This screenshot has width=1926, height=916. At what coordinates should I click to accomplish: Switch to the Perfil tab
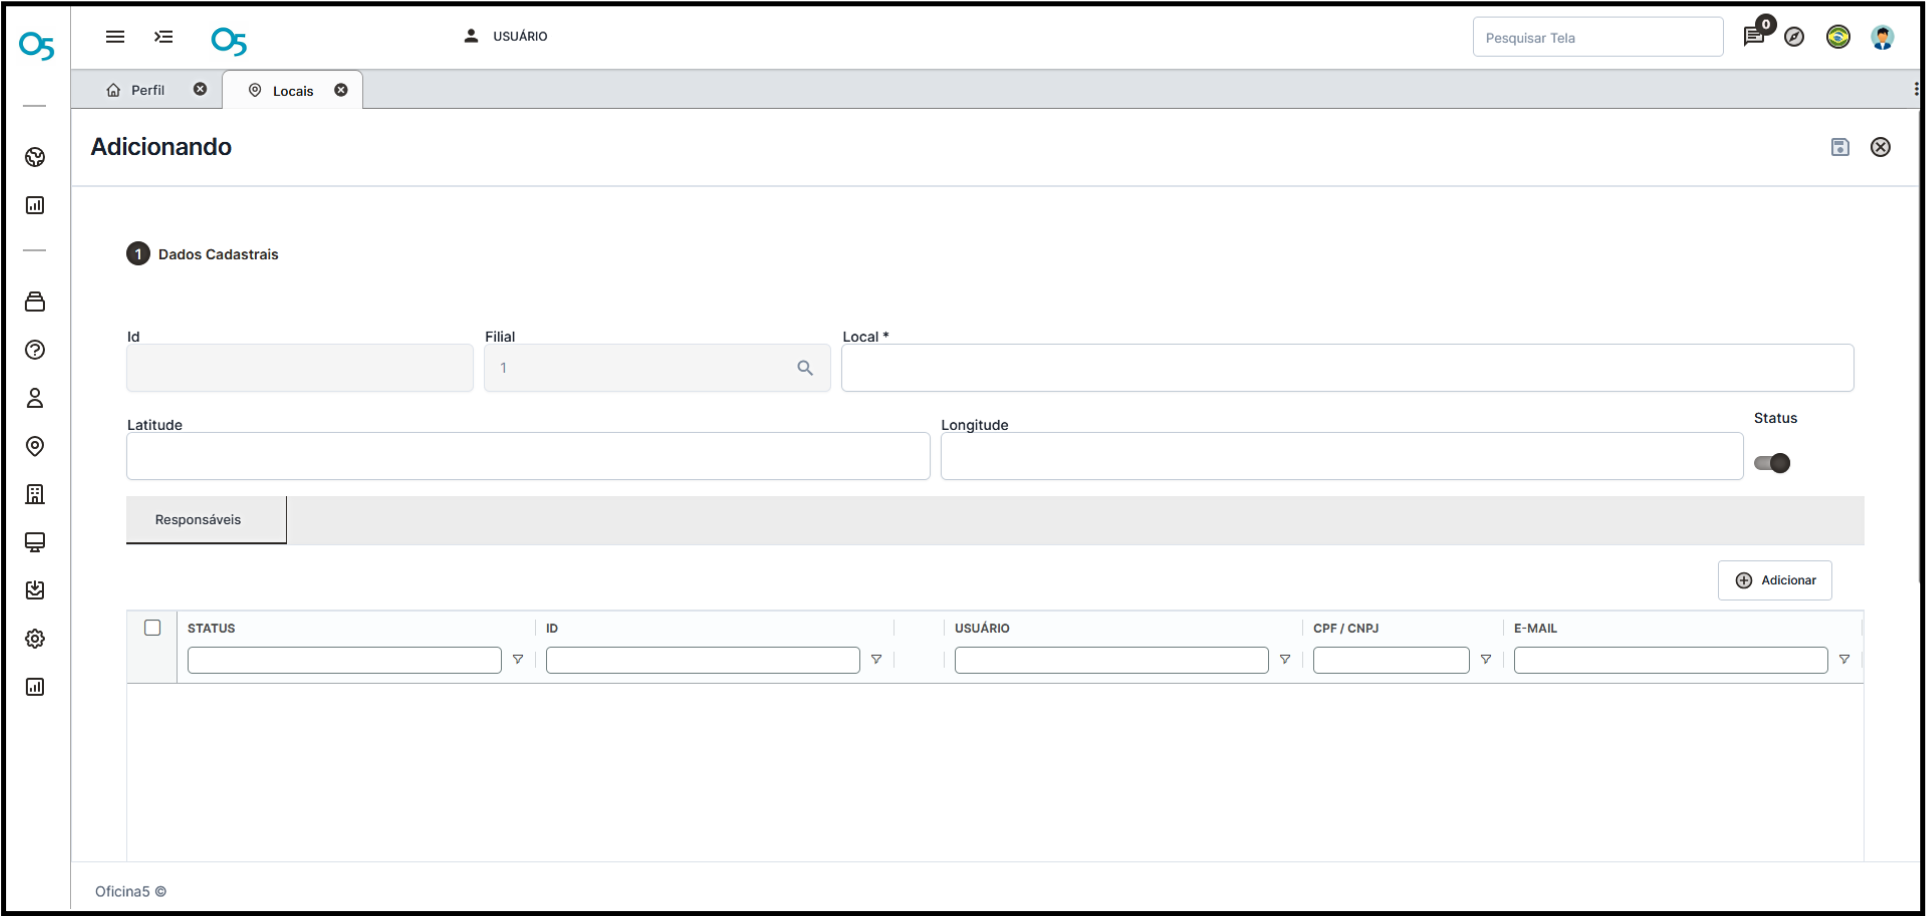click(x=147, y=90)
